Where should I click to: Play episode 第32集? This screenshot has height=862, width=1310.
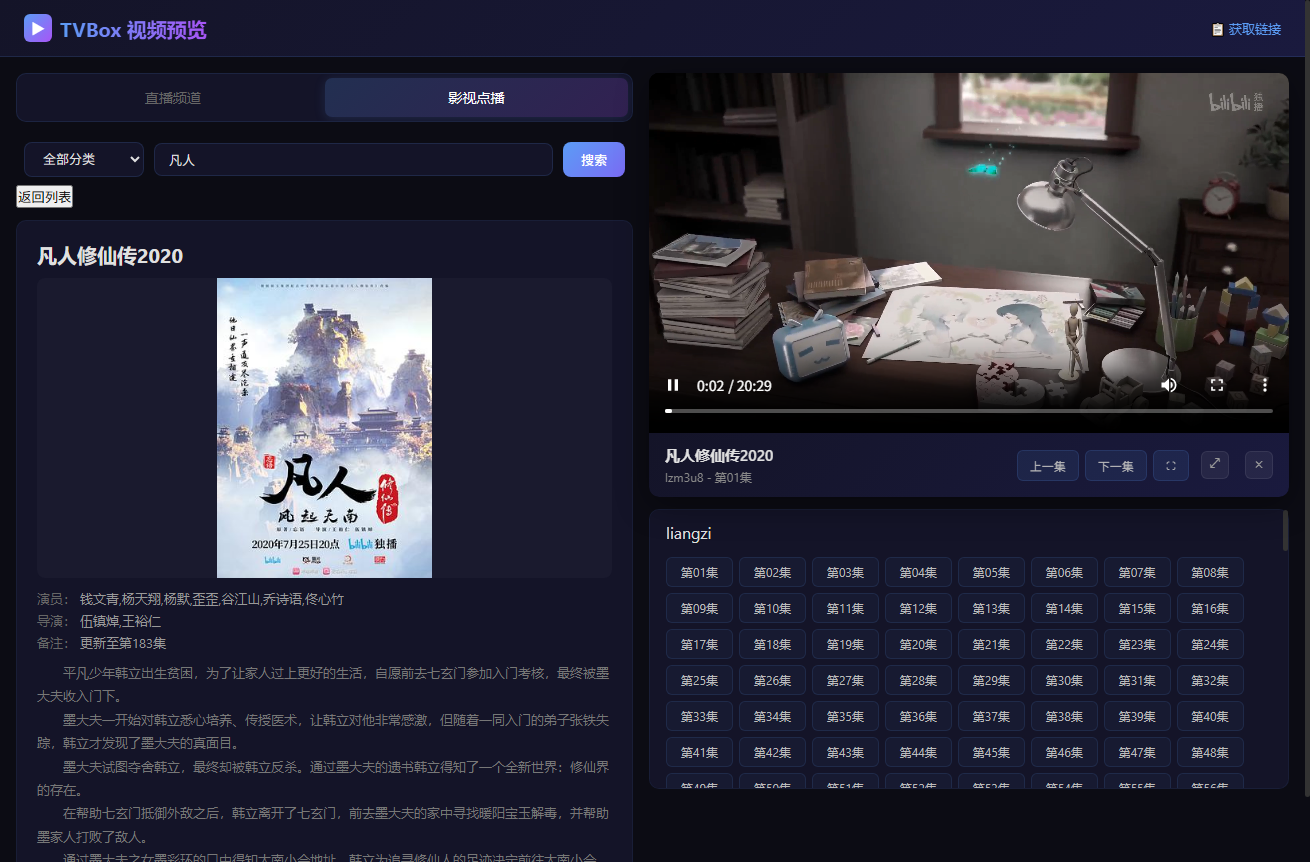click(1211, 681)
